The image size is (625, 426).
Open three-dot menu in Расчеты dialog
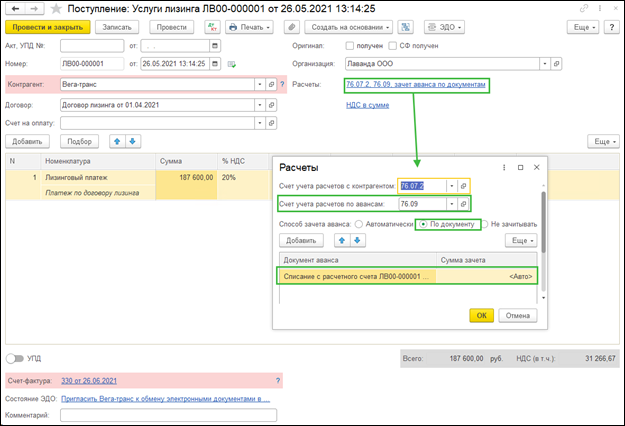click(x=504, y=168)
